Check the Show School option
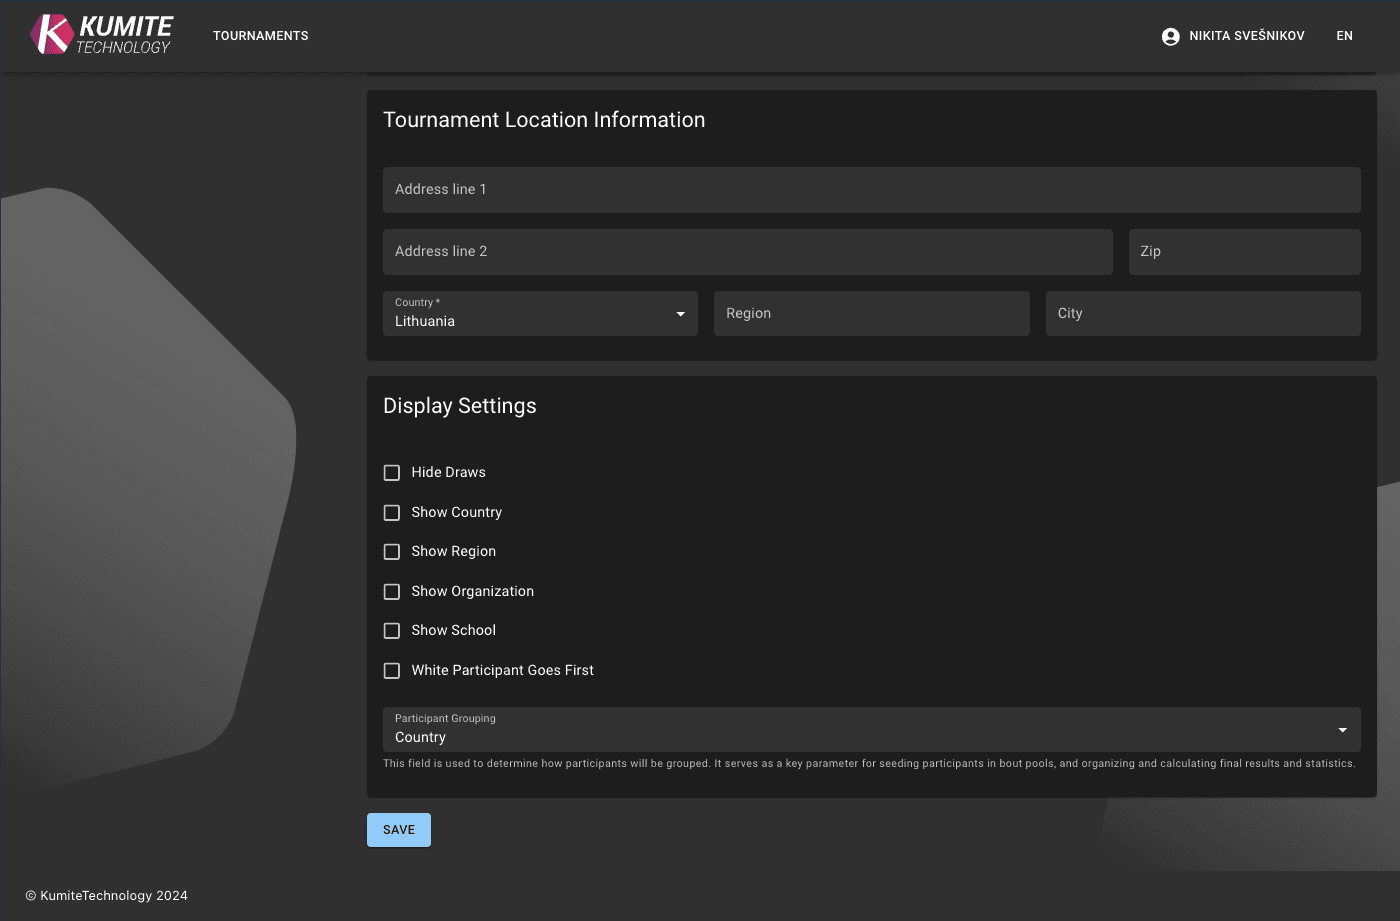 pos(391,630)
